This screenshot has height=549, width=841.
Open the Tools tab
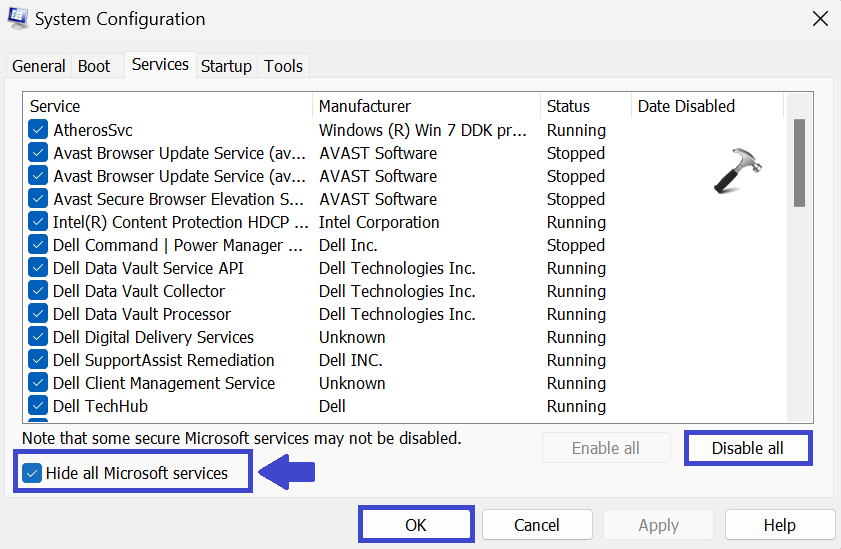(x=283, y=66)
